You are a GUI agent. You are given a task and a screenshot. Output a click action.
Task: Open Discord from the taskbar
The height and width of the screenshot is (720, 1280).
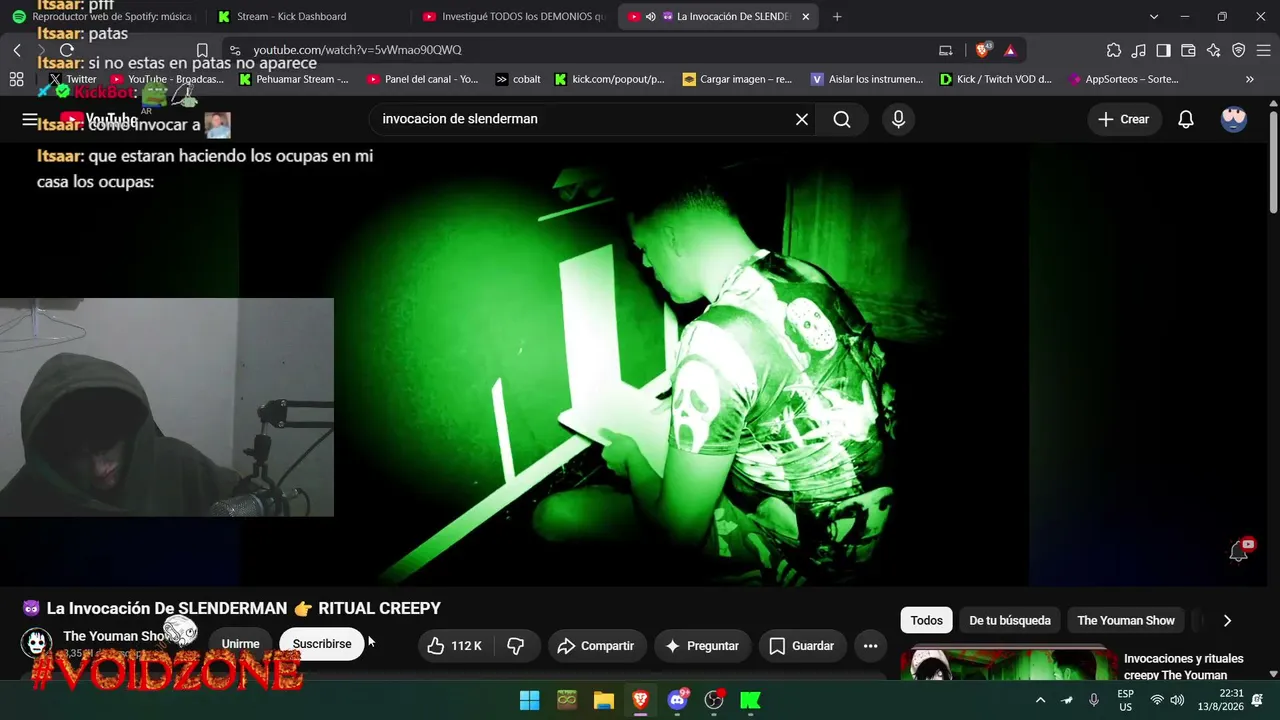(x=677, y=700)
